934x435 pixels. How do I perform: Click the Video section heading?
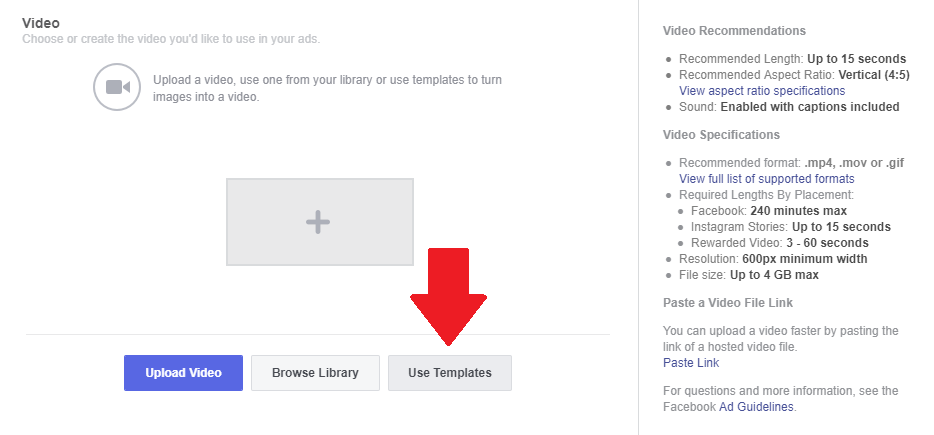(x=41, y=22)
